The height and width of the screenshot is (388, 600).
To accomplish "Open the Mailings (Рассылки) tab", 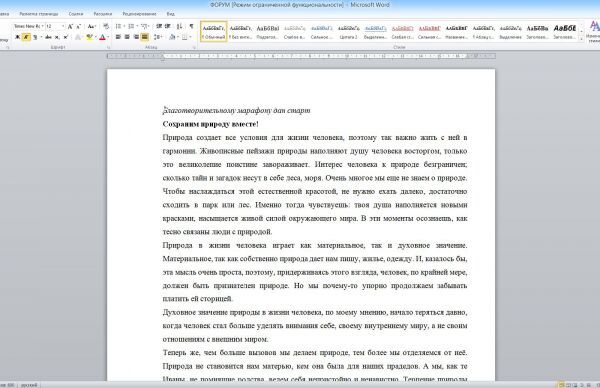I will pos(103,14).
